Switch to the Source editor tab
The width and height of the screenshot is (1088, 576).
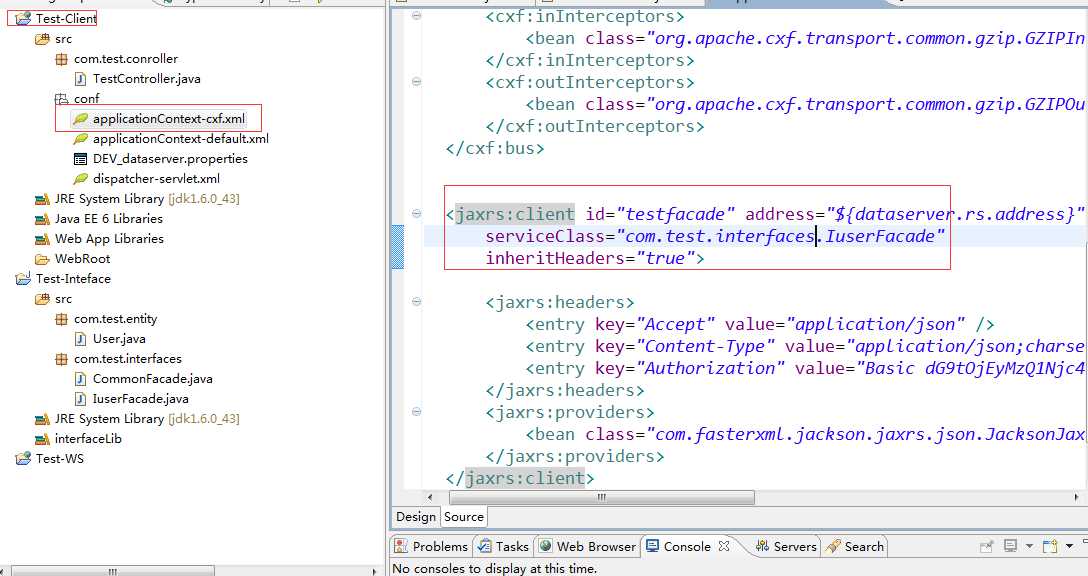tap(464, 517)
